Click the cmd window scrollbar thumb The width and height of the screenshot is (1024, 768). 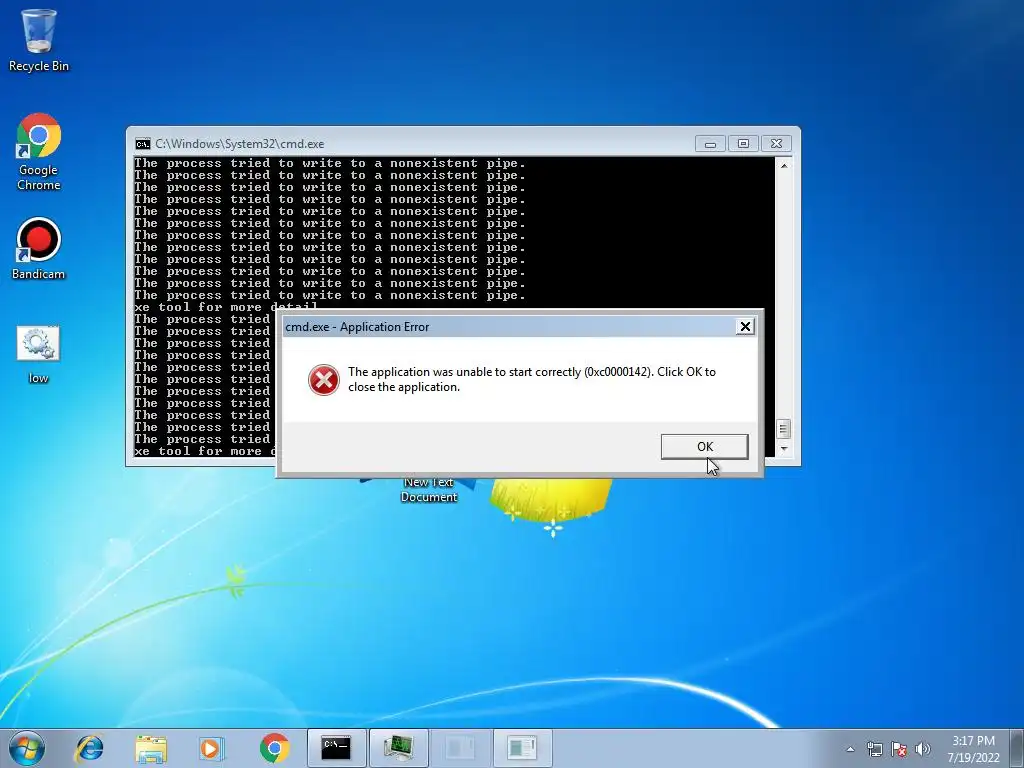[x=784, y=429]
